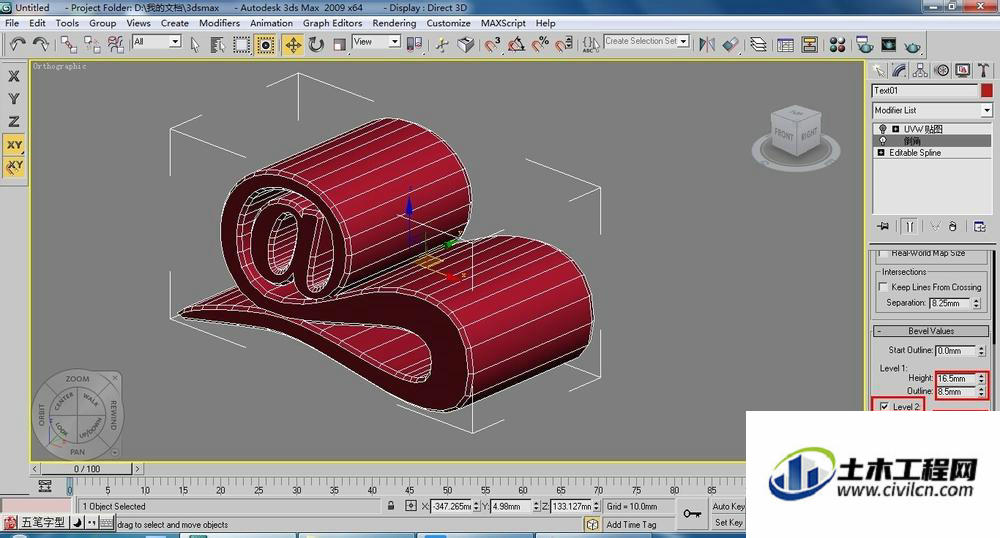Viewport: 1000px width, 538px height.
Task: Open the Rendered Frame Window icon
Action: 888,44
